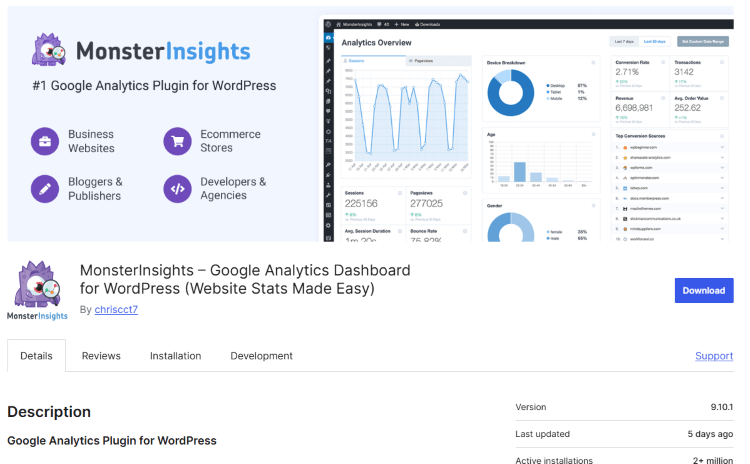Click the plugin mascot icon beside the title

coord(37,284)
